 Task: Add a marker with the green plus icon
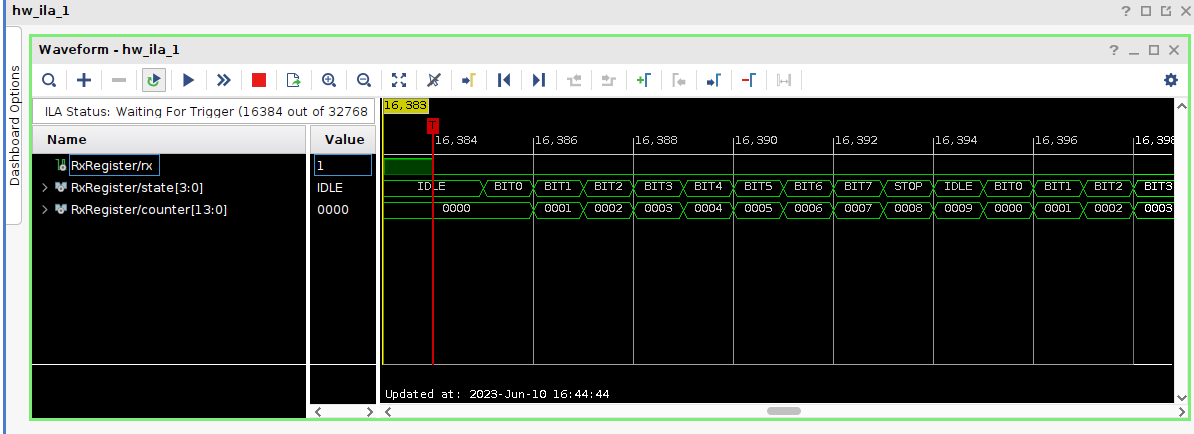643,80
